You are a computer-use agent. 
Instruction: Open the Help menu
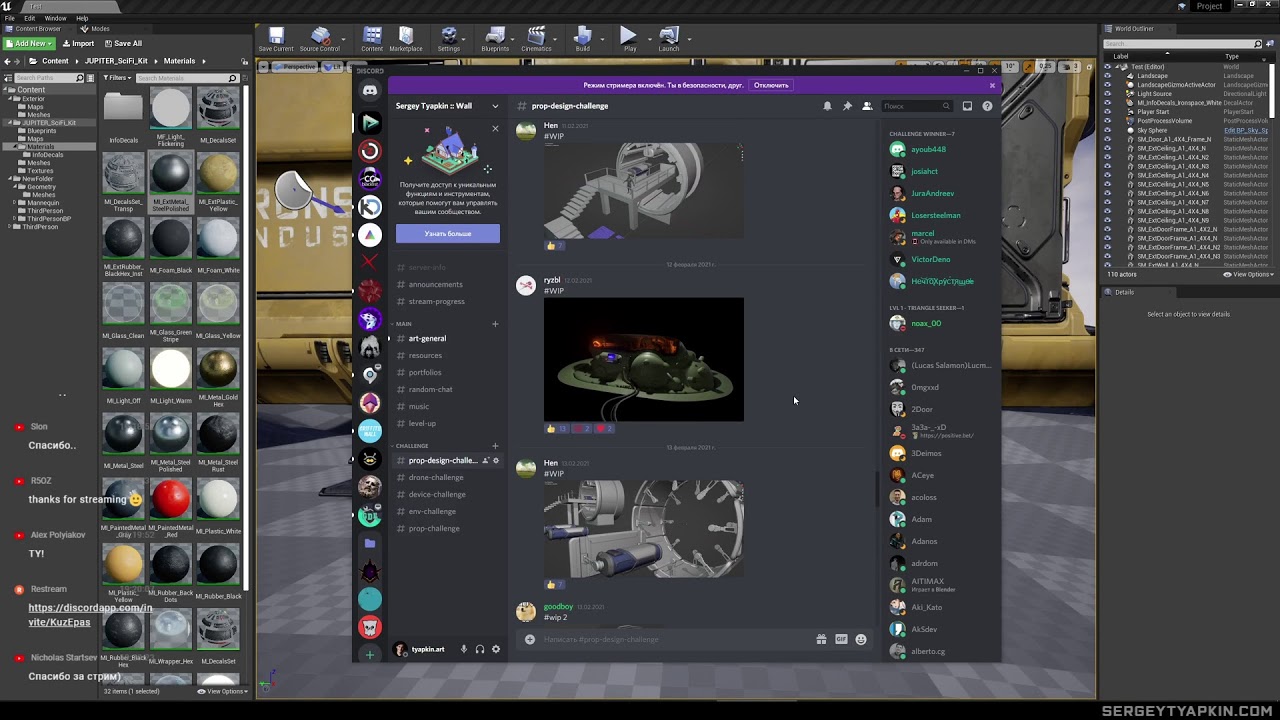[x=82, y=18]
